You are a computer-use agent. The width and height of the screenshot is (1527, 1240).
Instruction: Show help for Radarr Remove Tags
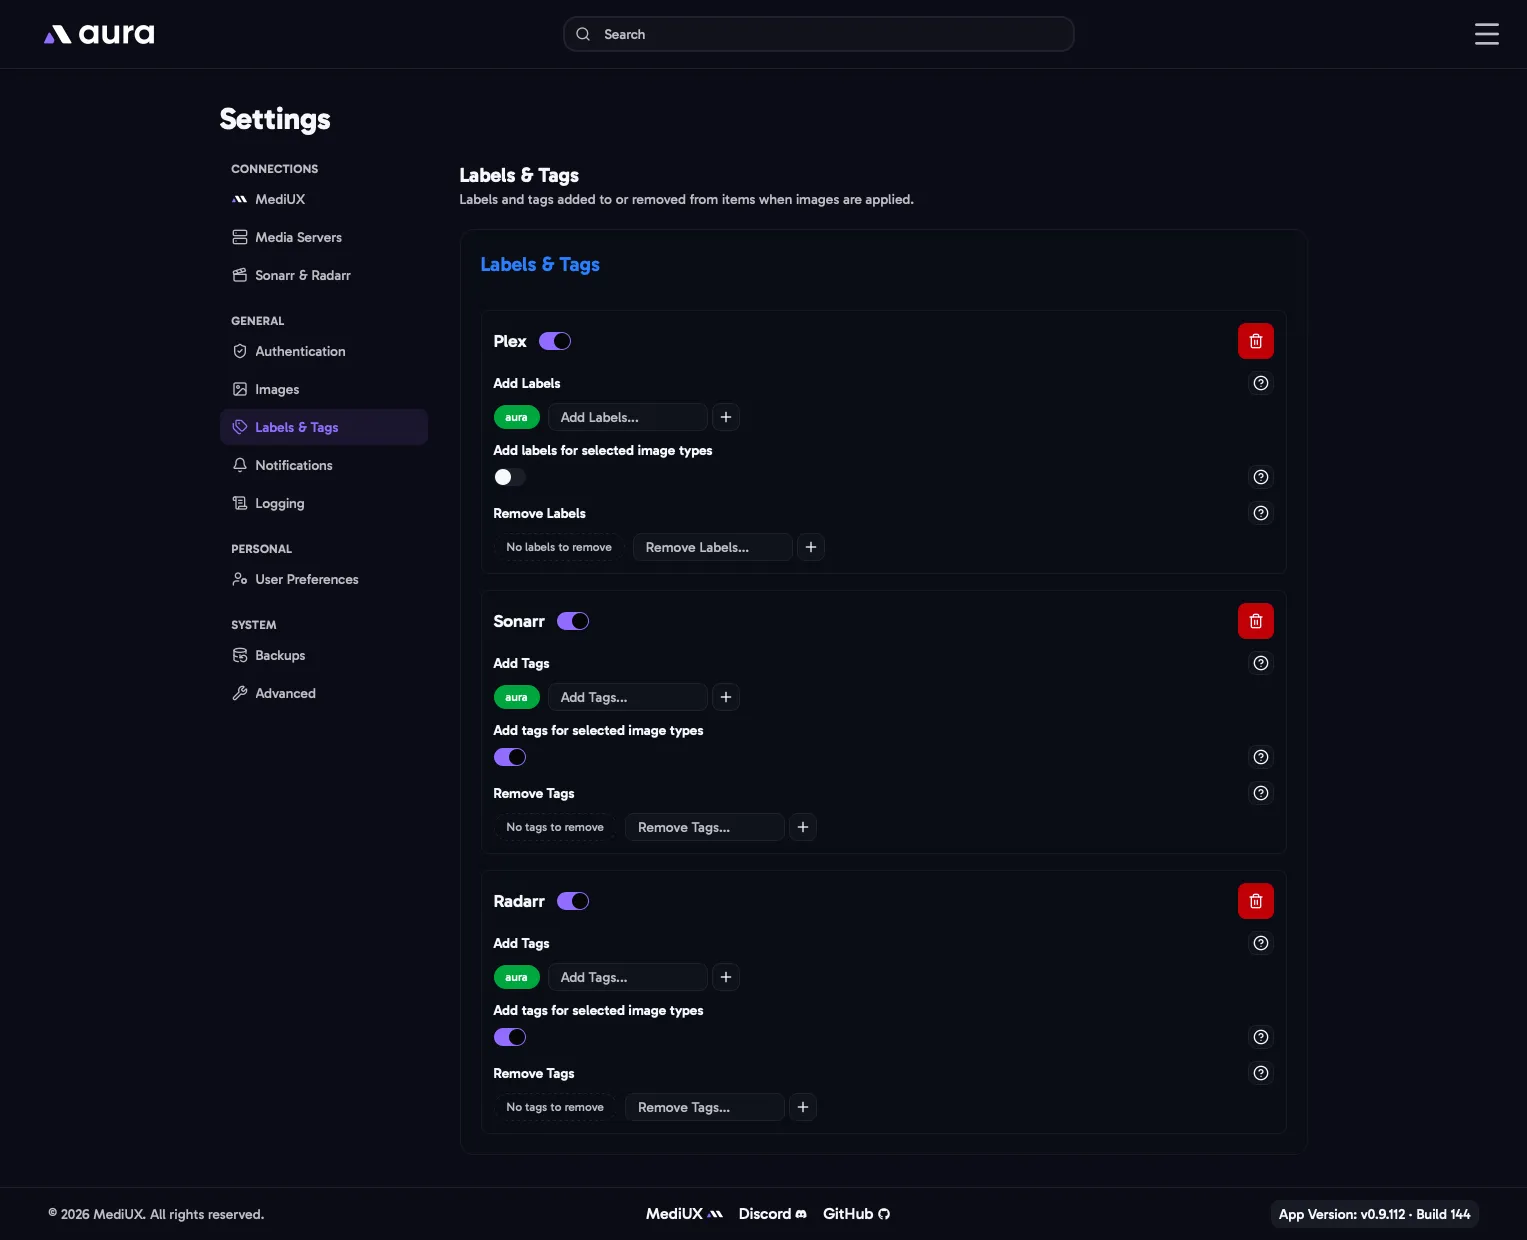[1261, 1073]
